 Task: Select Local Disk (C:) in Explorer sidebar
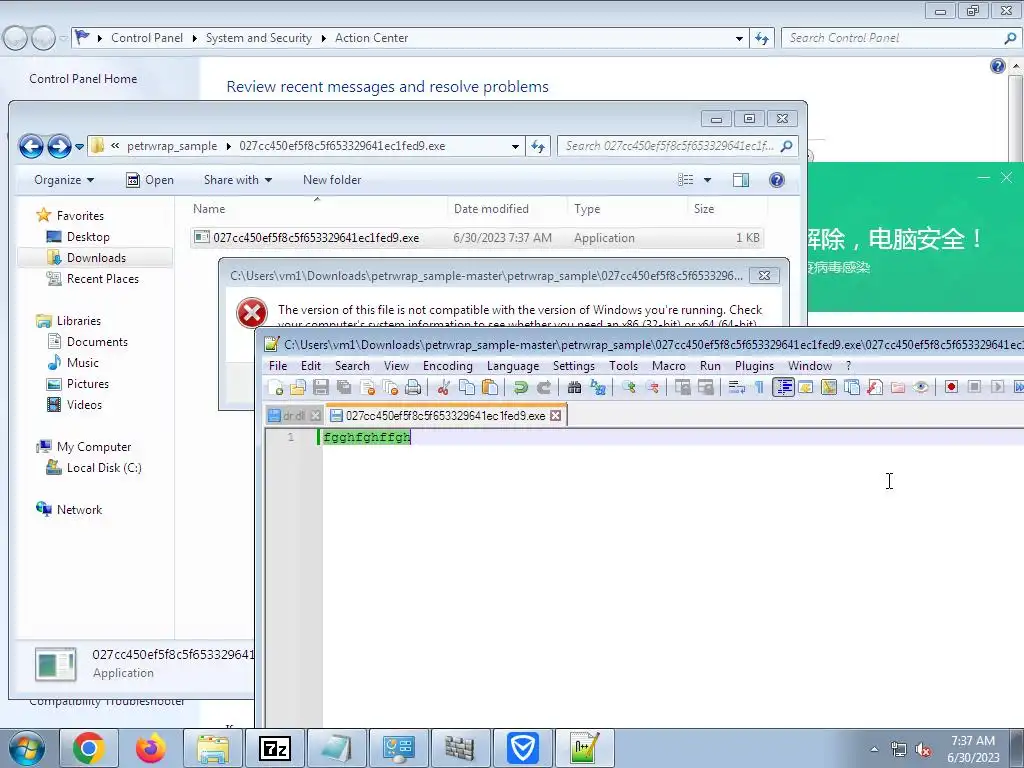104,468
